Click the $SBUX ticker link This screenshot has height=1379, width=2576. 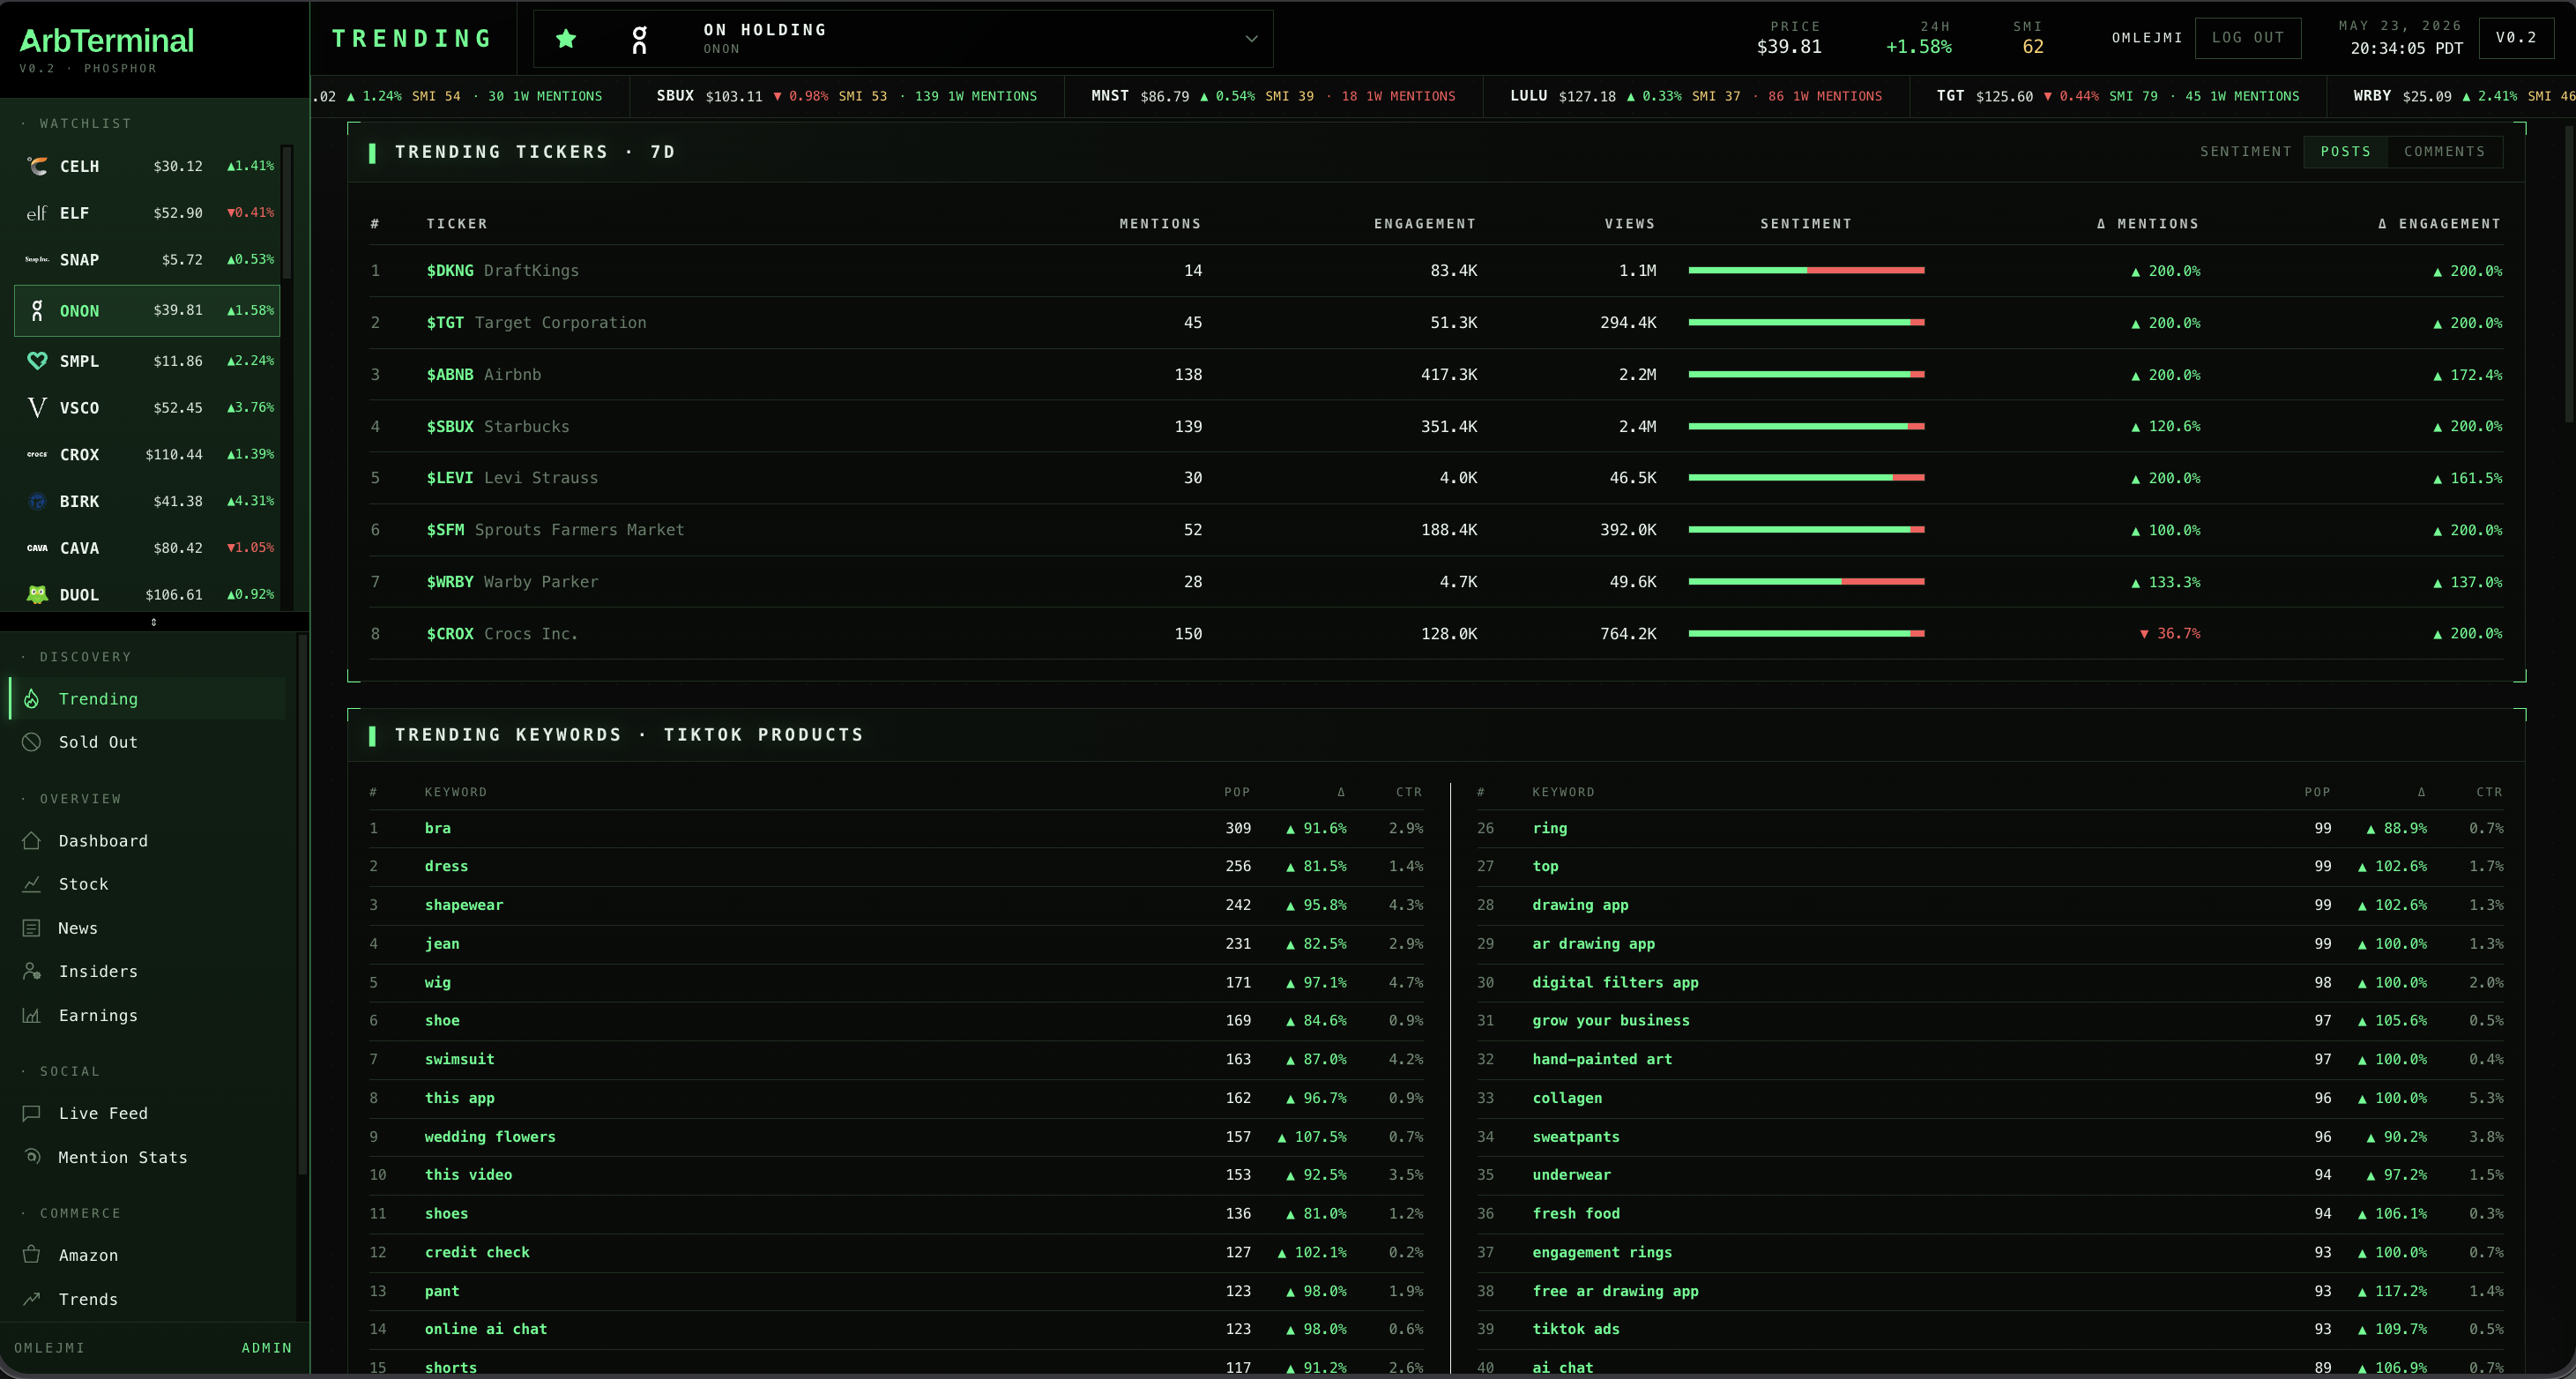[x=450, y=427]
